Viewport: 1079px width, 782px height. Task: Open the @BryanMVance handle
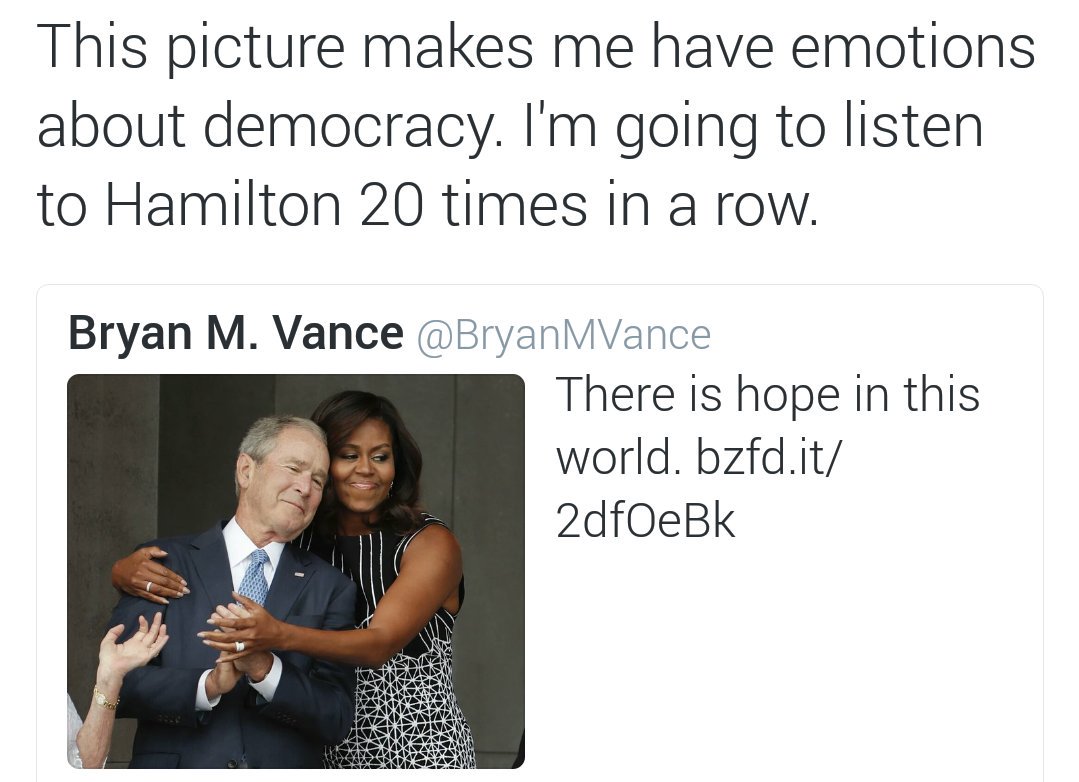coord(564,335)
